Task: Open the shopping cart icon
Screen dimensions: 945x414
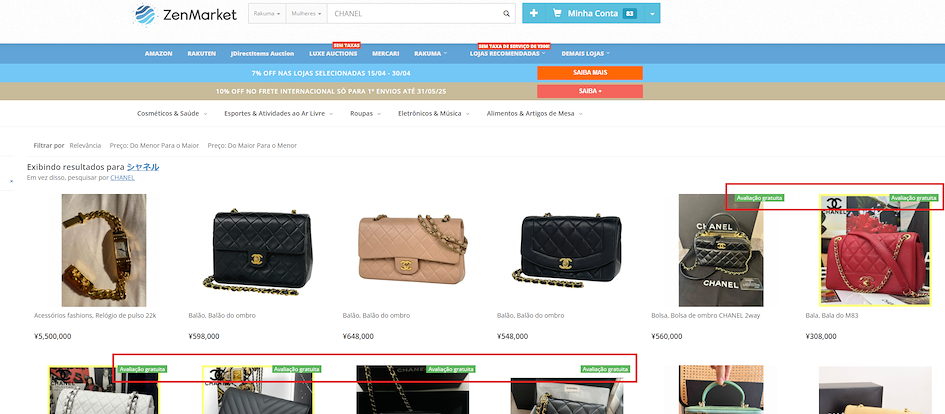Action: tap(557, 13)
